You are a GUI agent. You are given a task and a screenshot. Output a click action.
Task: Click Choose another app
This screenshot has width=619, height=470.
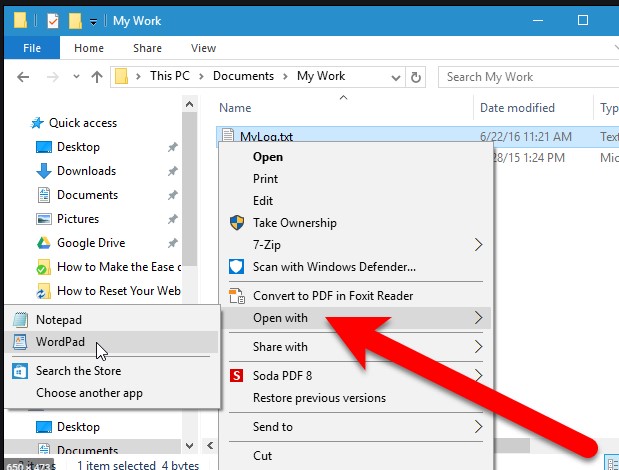point(113,393)
